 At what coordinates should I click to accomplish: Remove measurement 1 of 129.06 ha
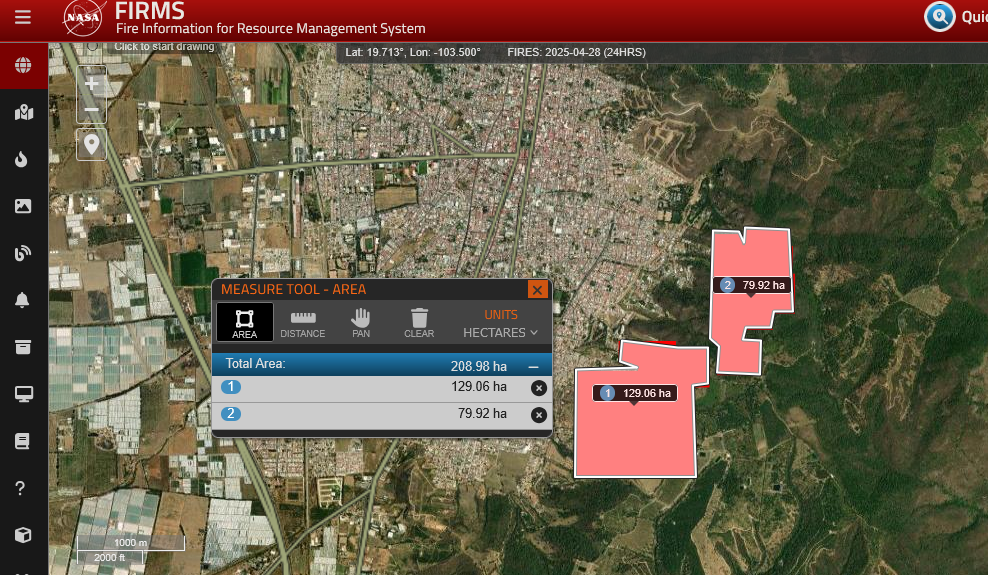539,388
